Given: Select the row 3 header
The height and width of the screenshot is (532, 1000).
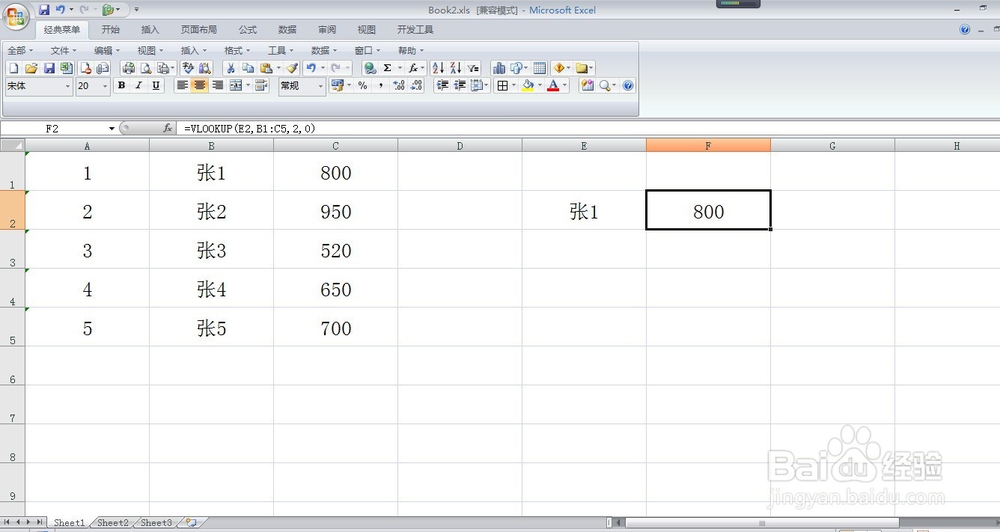Looking at the screenshot, I should click(x=12, y=249).
